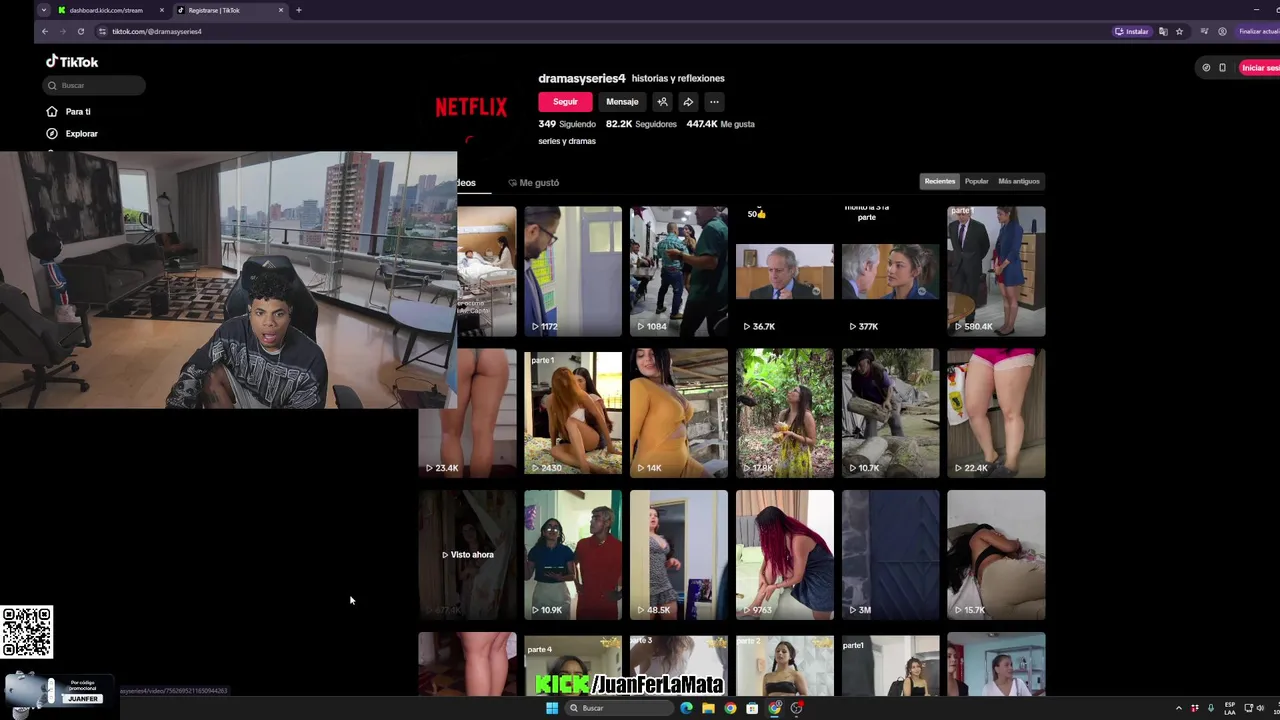The image size is (1280, 720).
Task: Click the address bar URL
Action: [157, 31]
